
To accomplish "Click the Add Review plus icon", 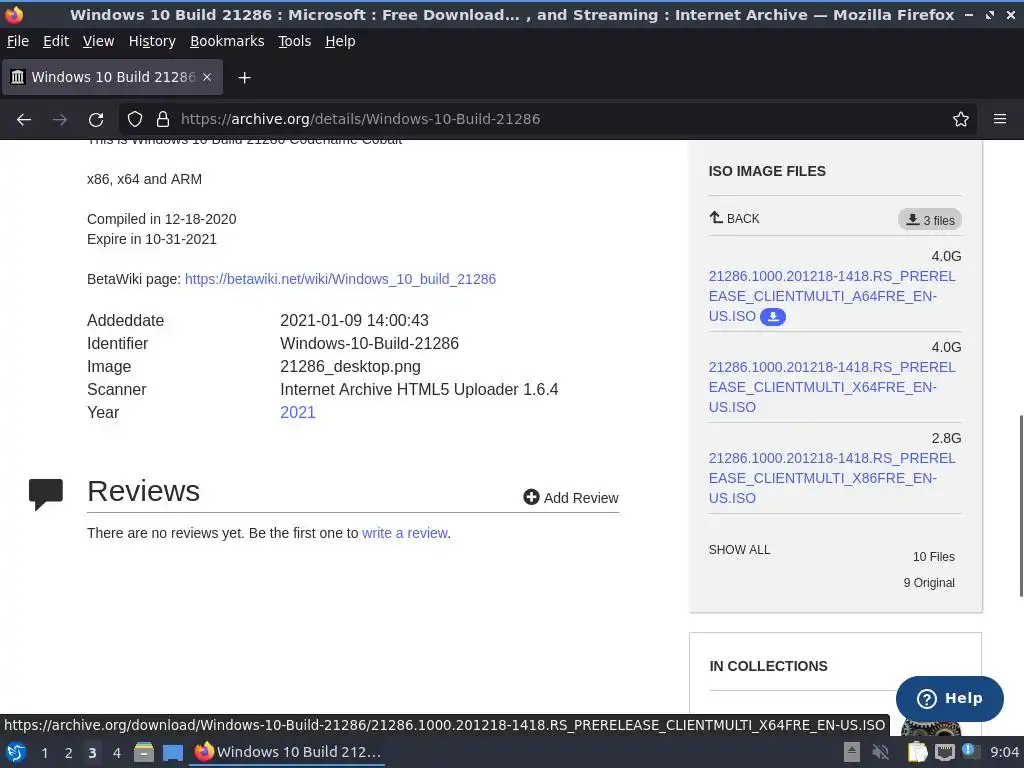I will pyautogui.click(x=532, y=498).
